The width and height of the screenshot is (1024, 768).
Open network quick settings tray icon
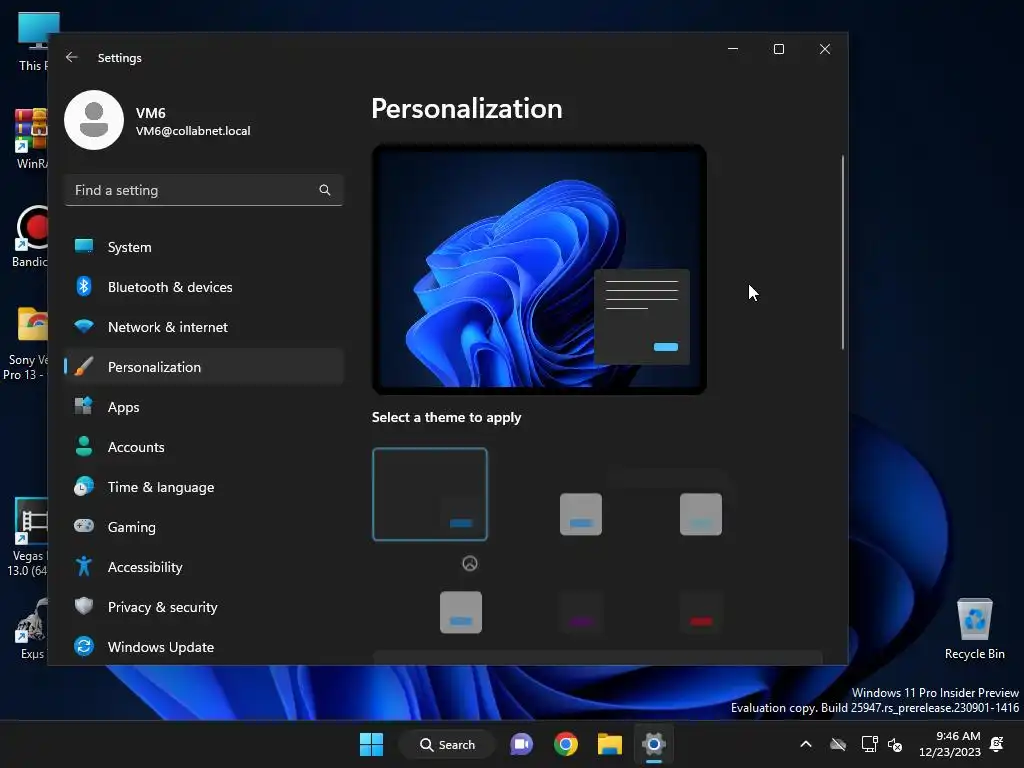(869, 744)
